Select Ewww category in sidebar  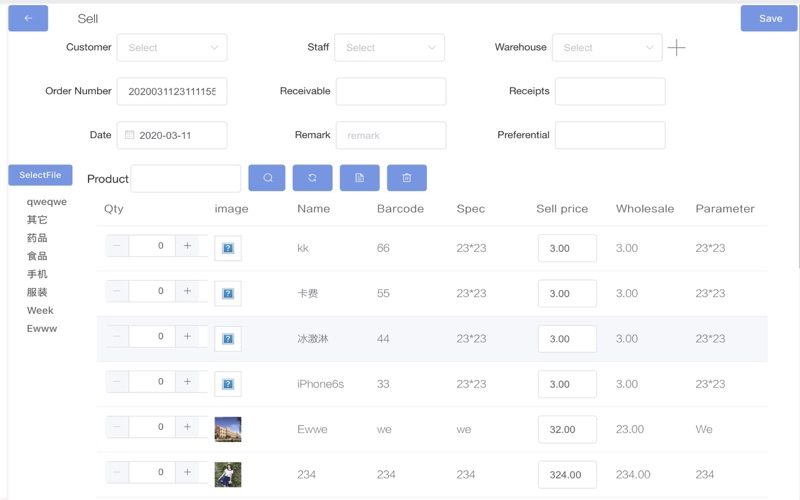[42, 329]
